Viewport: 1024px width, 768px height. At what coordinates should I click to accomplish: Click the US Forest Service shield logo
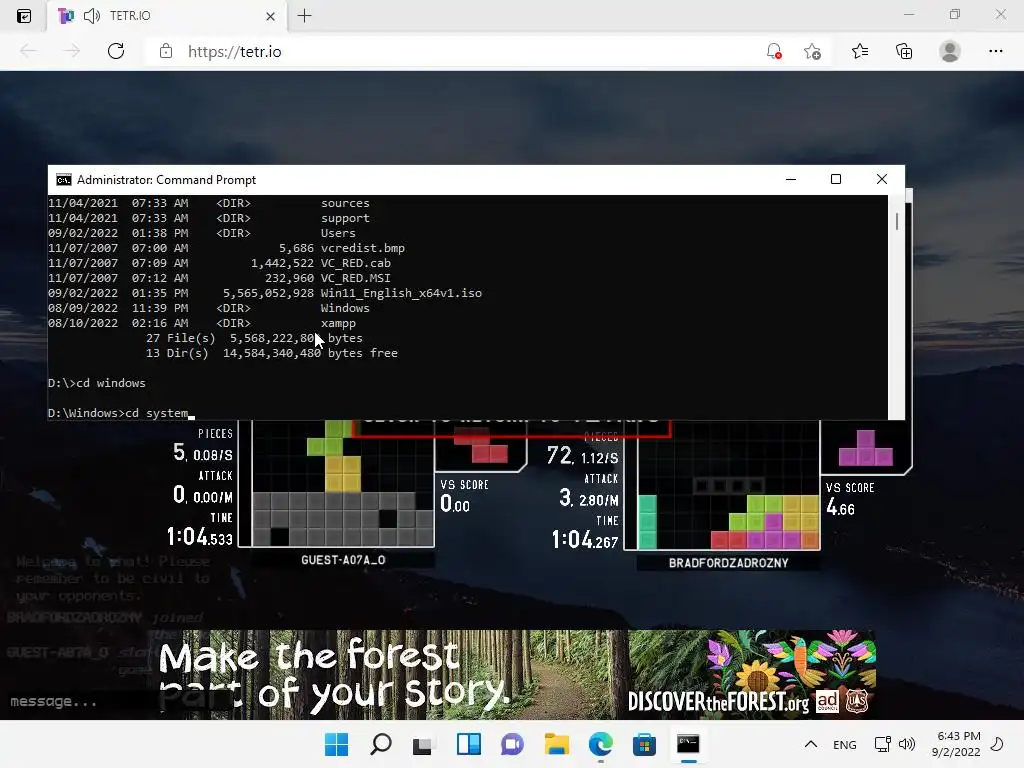pyautogui.click(x=857, y=701)
